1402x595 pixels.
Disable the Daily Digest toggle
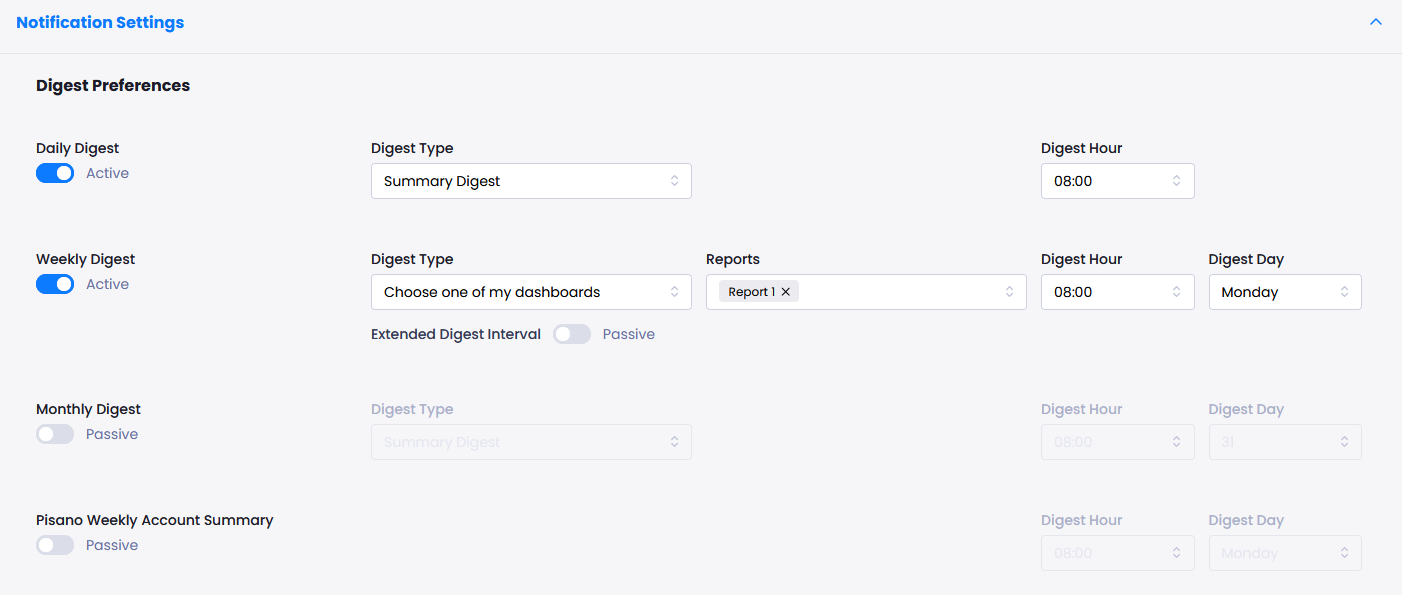click(55, 173)
